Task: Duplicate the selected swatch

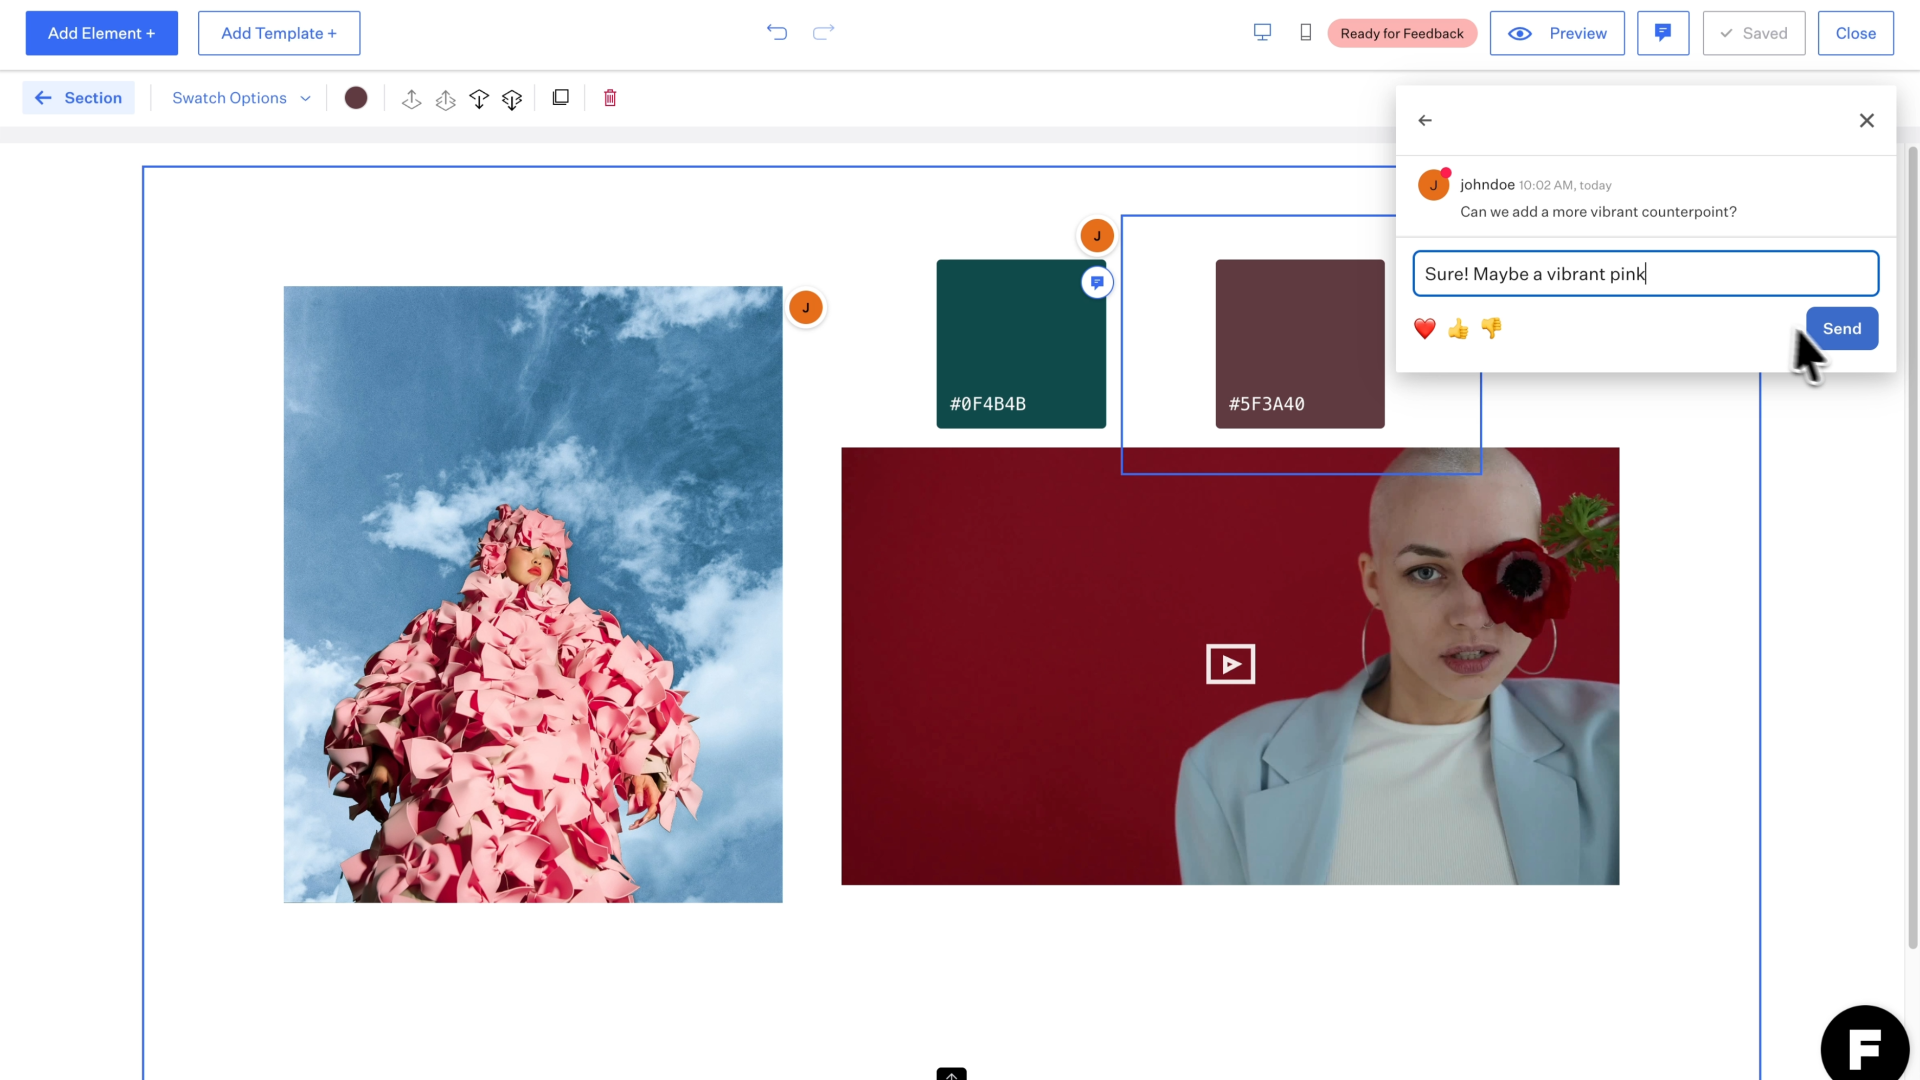Action: click(x=561, y=98)
